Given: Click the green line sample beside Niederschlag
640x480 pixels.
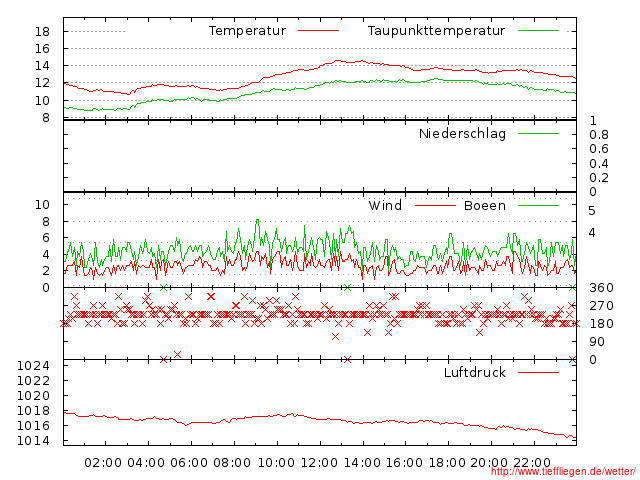Looking at the screenshot, I should click(x=538, y=133).
